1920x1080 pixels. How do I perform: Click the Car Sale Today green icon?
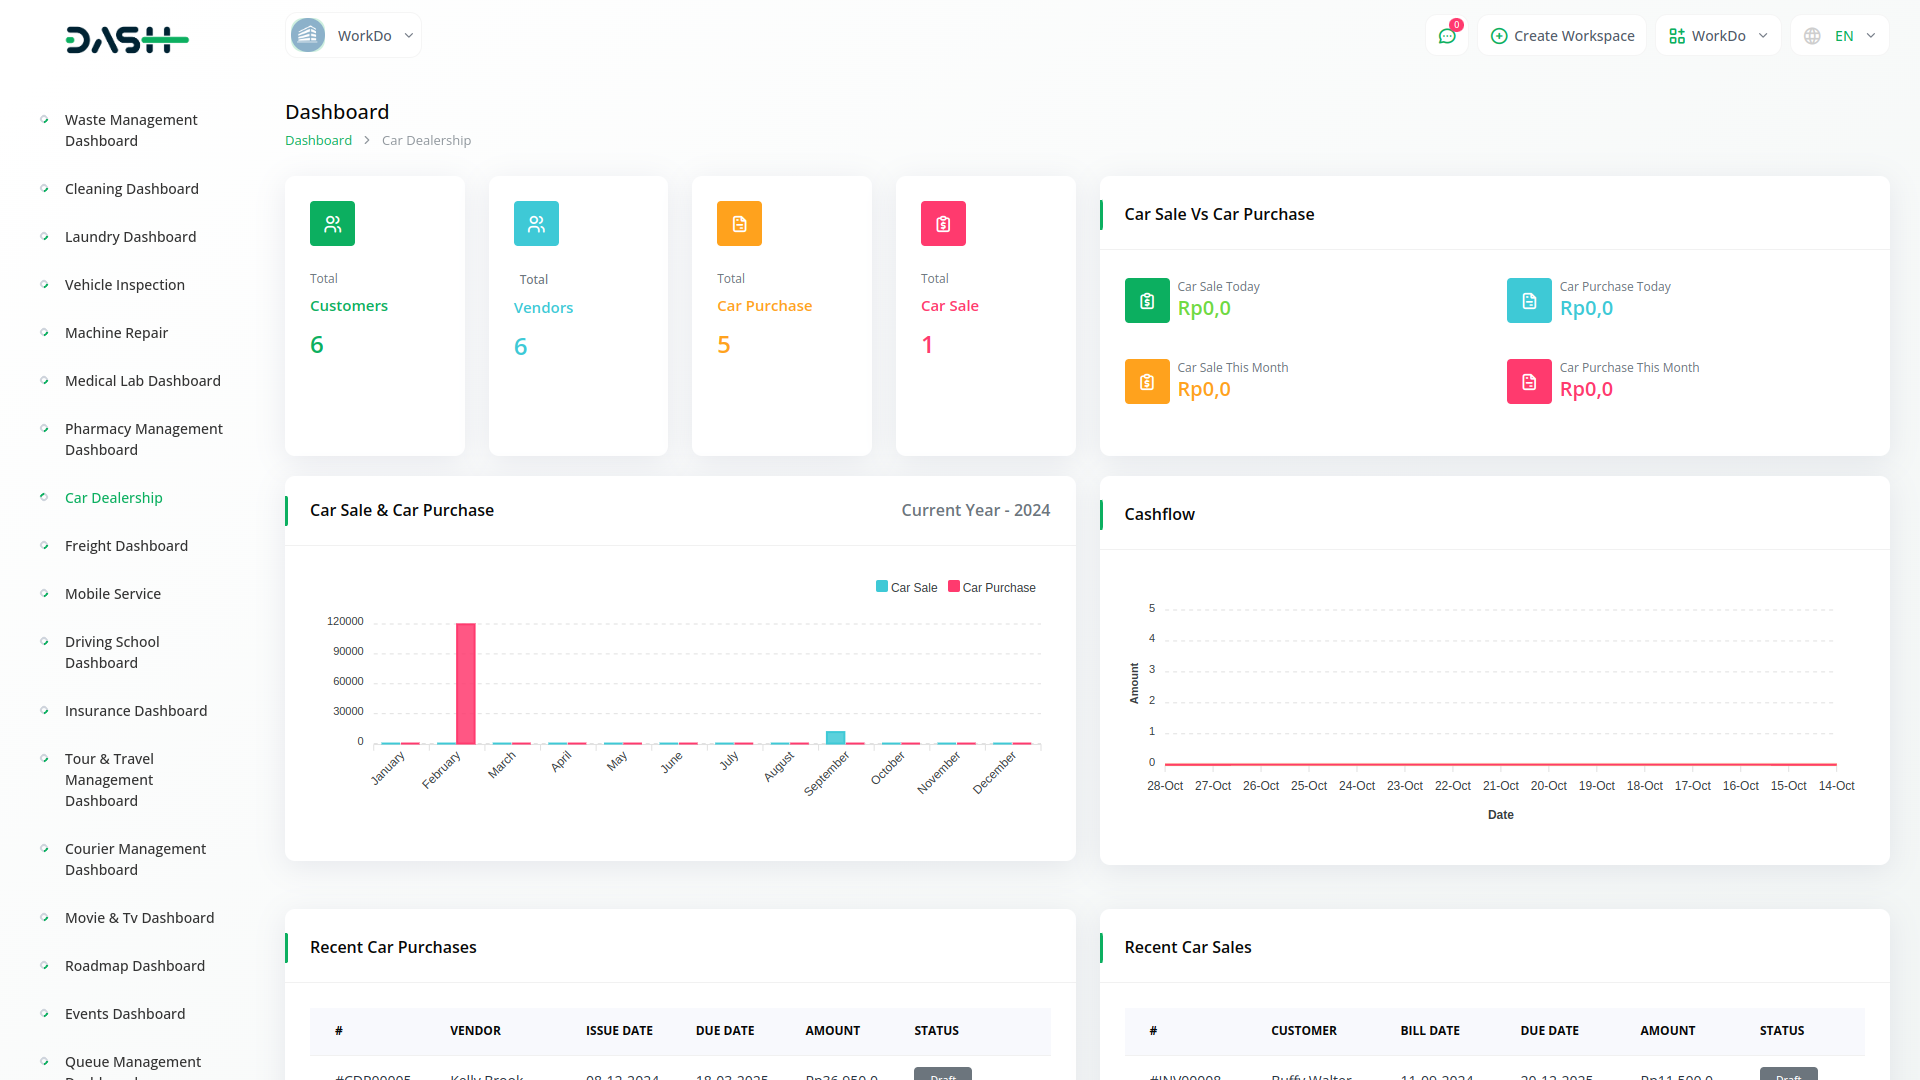(1147, 301)
